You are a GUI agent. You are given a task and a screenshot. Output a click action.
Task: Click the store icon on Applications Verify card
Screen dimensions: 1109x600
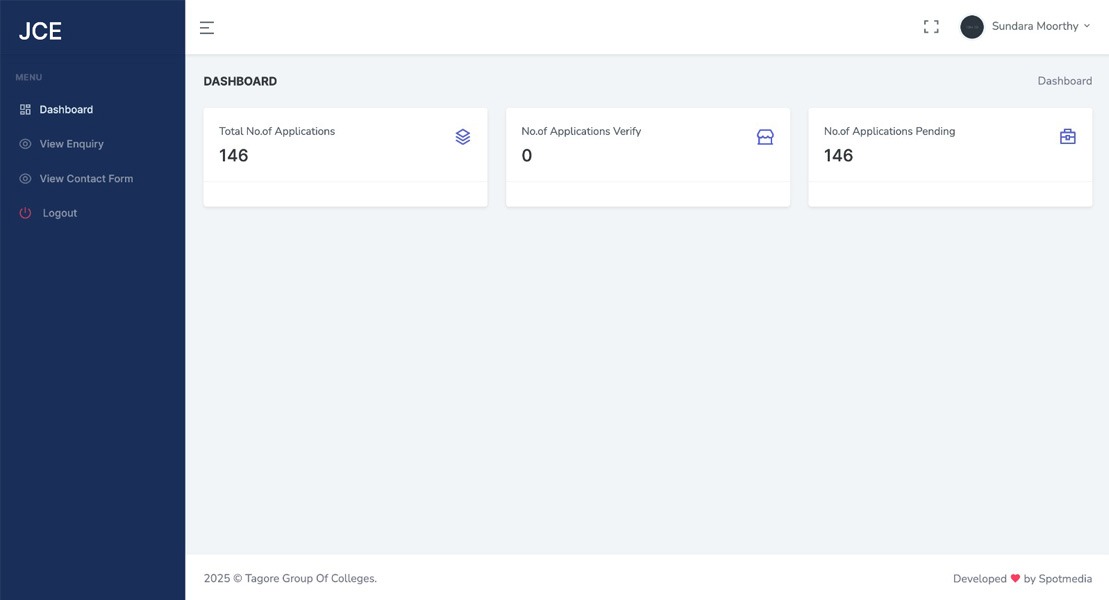tap(765, 137)
